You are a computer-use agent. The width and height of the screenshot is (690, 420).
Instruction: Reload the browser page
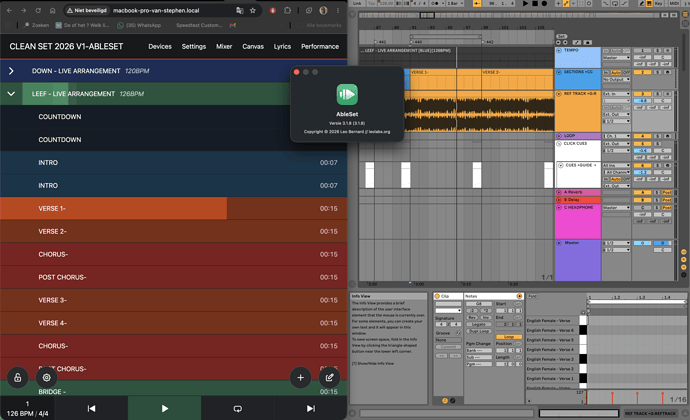pos(38,10)
